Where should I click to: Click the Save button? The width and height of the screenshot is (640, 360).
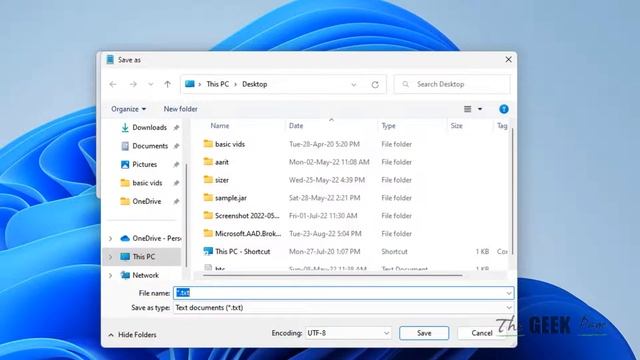(x=424, y=333)
